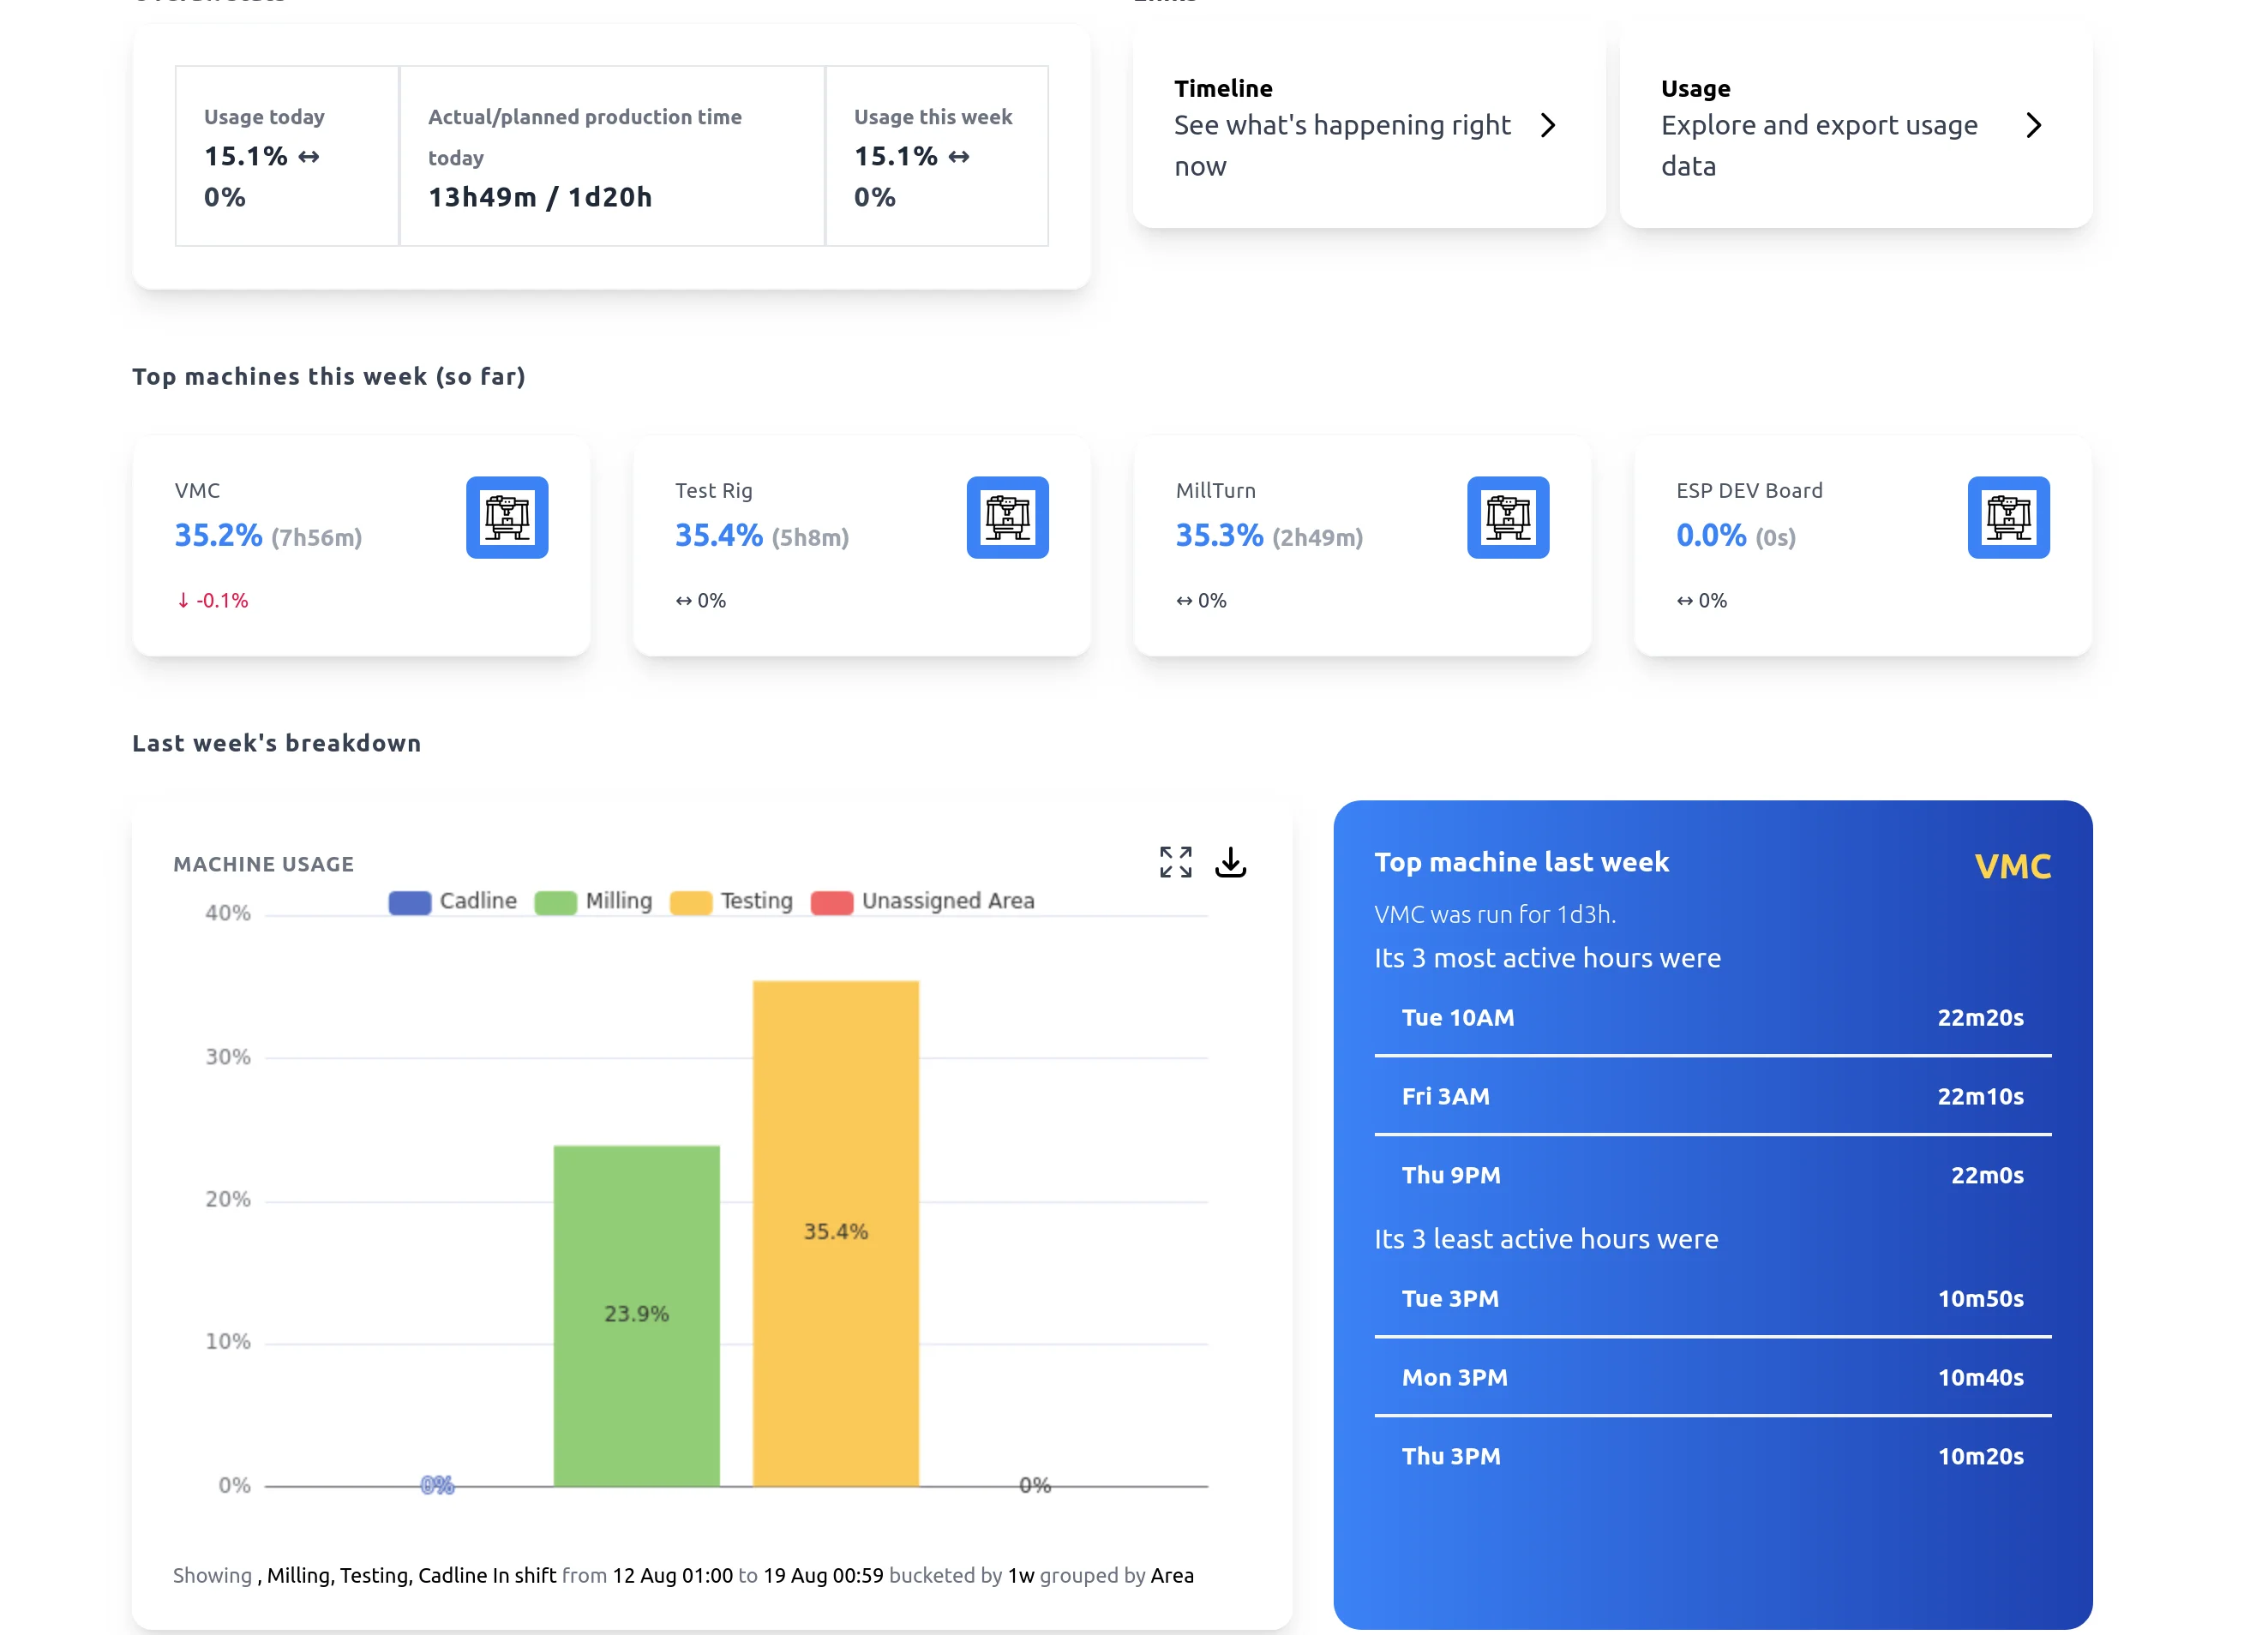Toggle the Testing legend series
The image size is (2268, 1635).
pos(731,901)
